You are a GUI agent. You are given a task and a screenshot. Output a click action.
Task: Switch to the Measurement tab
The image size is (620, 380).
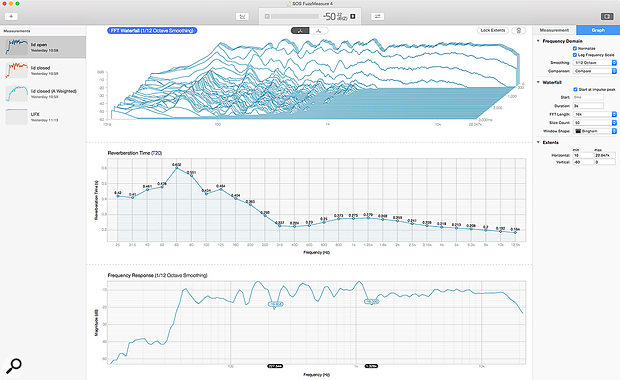tap(554, 30)
